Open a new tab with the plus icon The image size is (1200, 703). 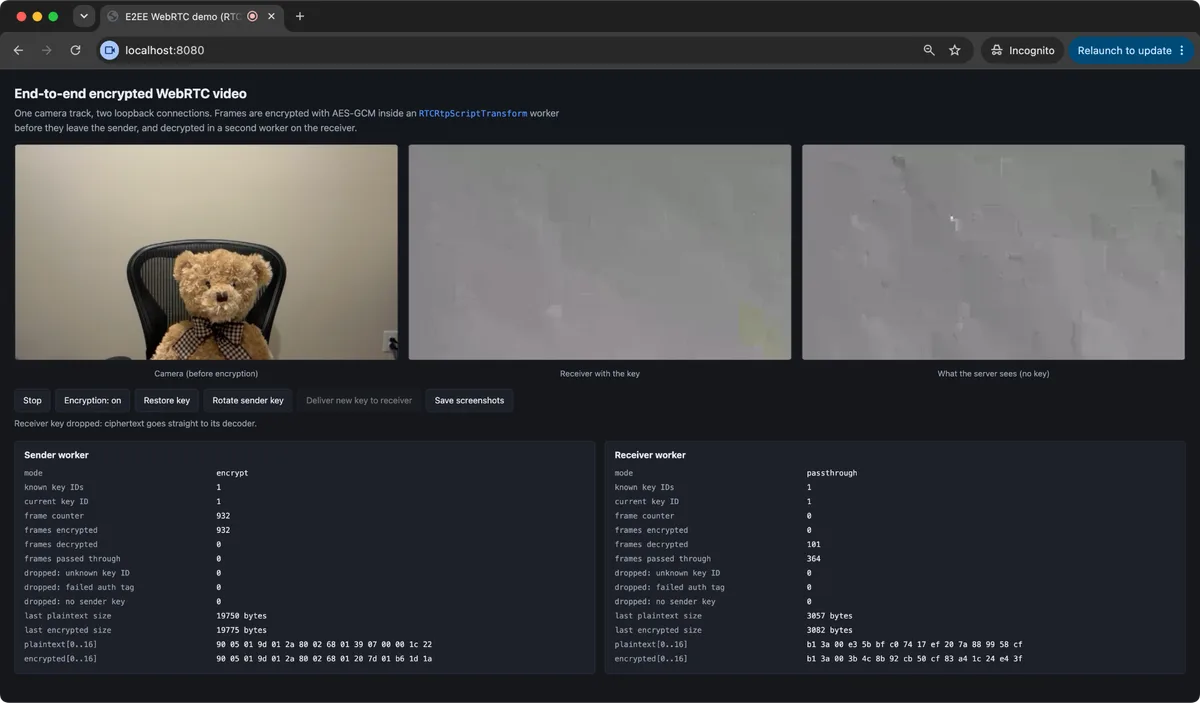point(300,16)
